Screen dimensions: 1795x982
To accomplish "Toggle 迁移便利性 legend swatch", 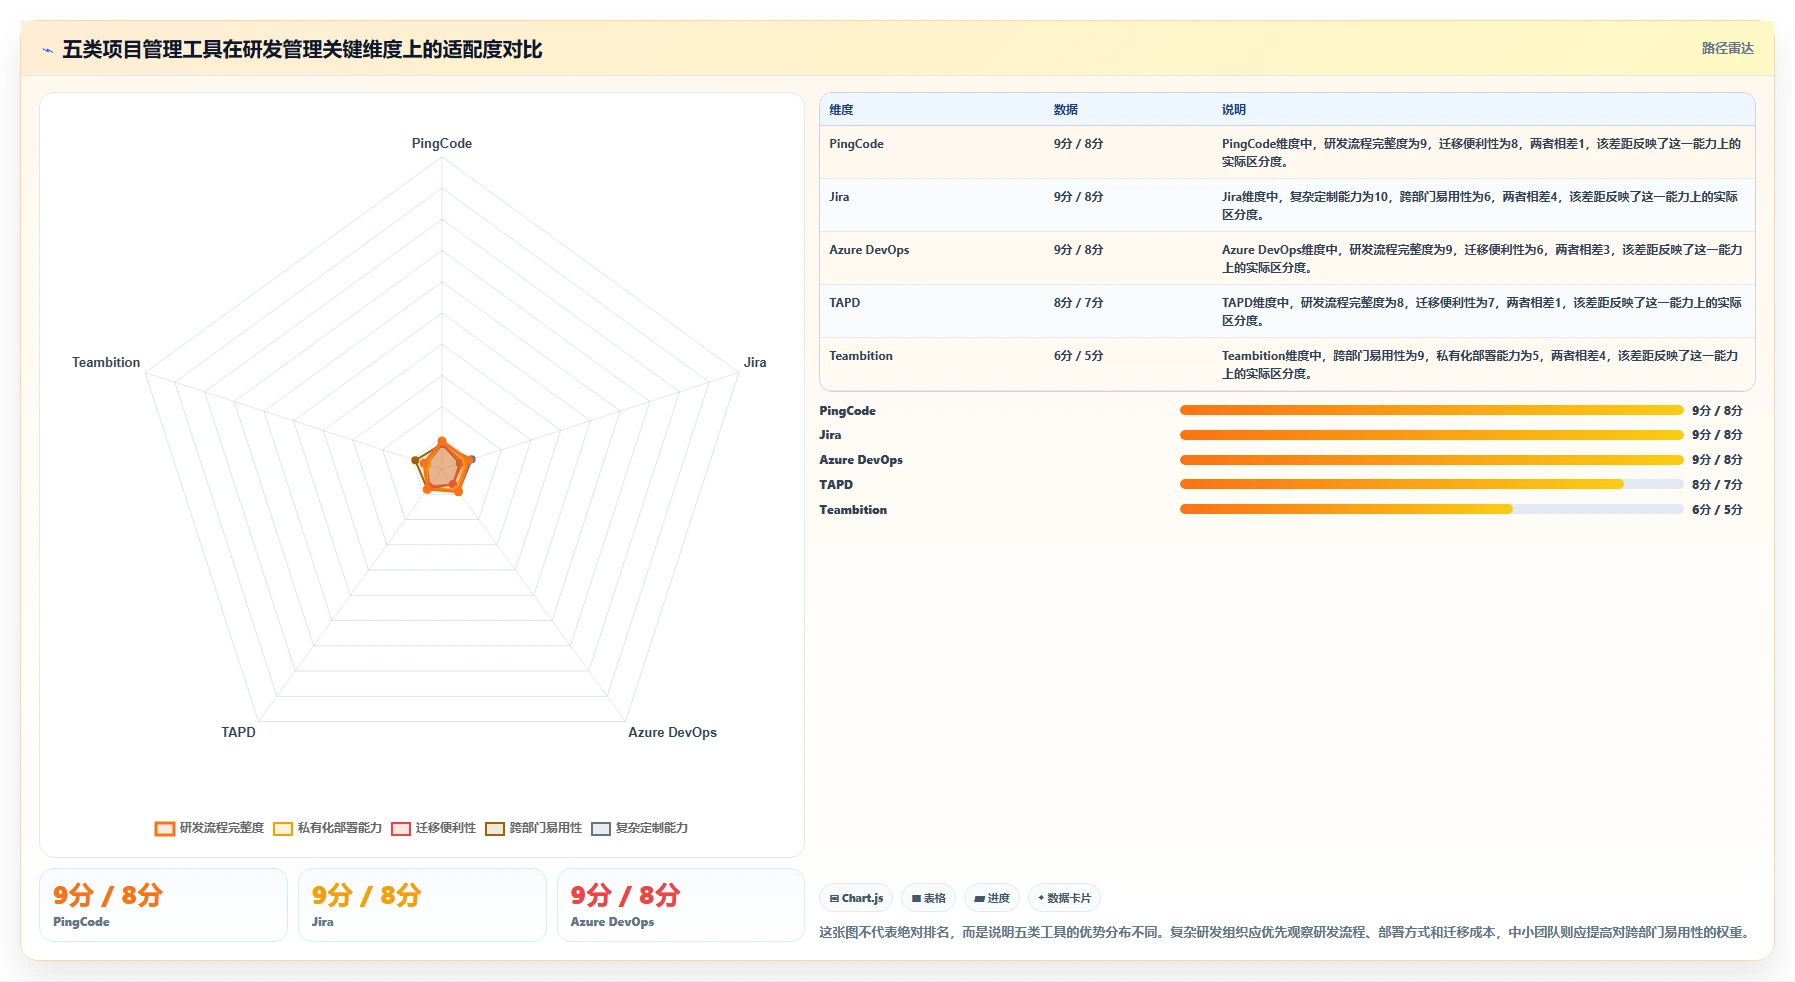I will [x=401, y=828].
